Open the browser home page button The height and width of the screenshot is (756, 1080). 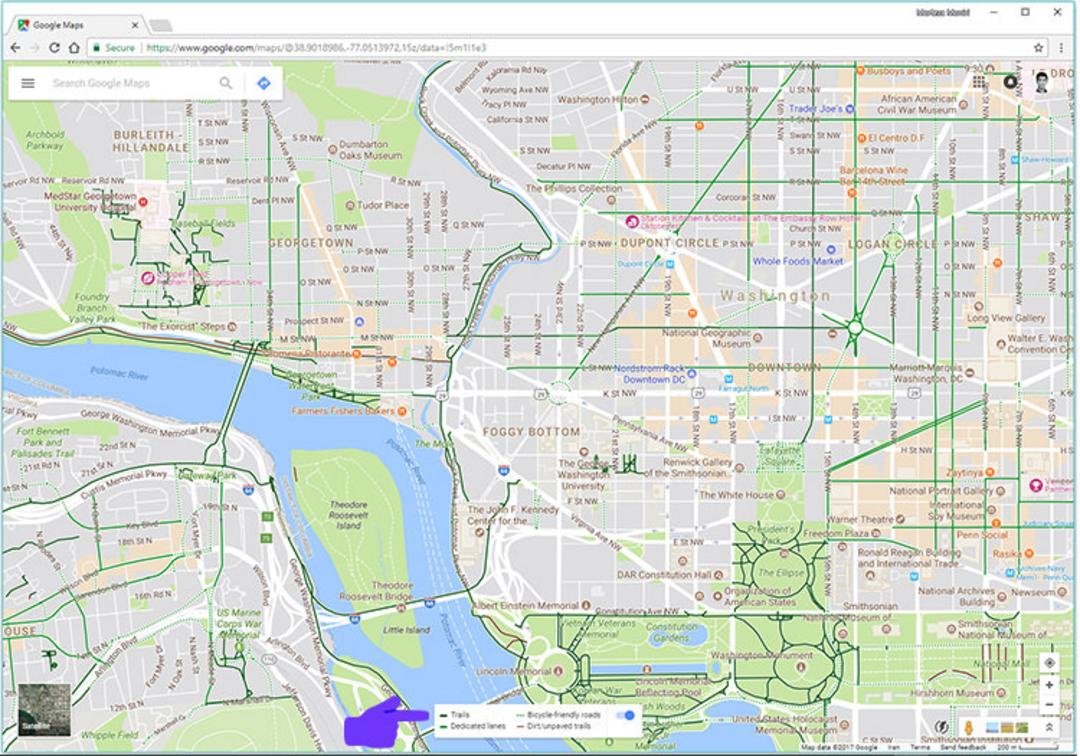[x=74, y=48]
